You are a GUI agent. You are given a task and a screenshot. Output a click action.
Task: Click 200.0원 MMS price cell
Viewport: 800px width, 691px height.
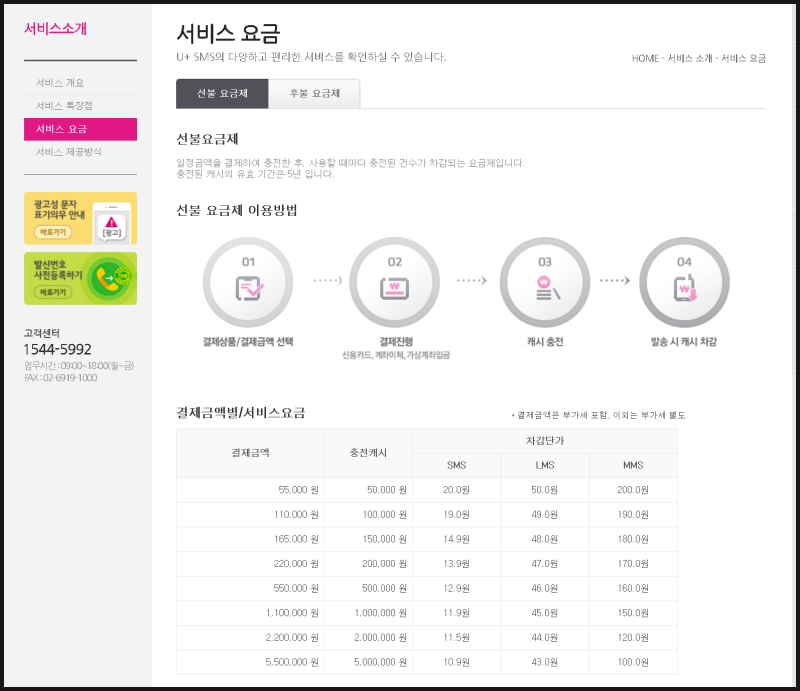tap(633, 490)
